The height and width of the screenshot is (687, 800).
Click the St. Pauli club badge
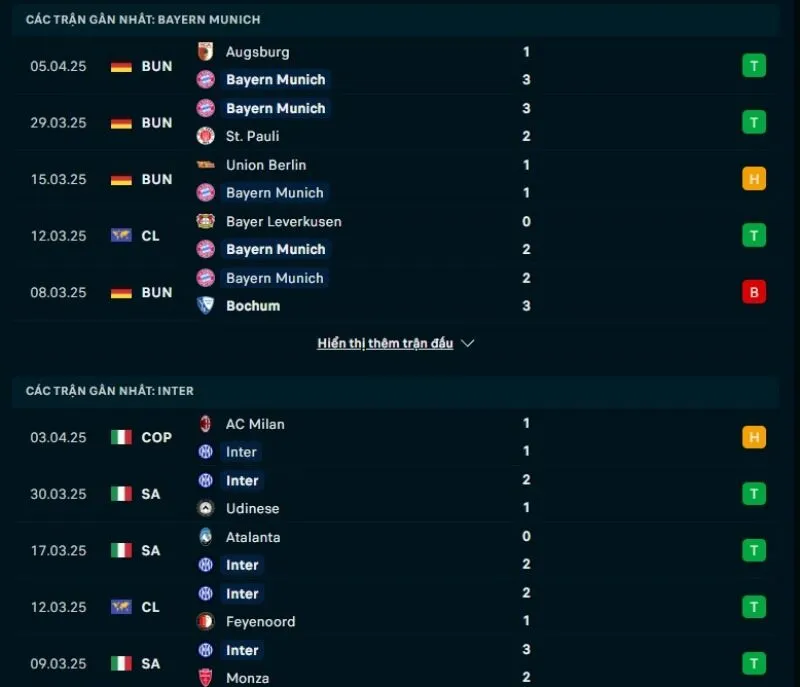(206, 136)
